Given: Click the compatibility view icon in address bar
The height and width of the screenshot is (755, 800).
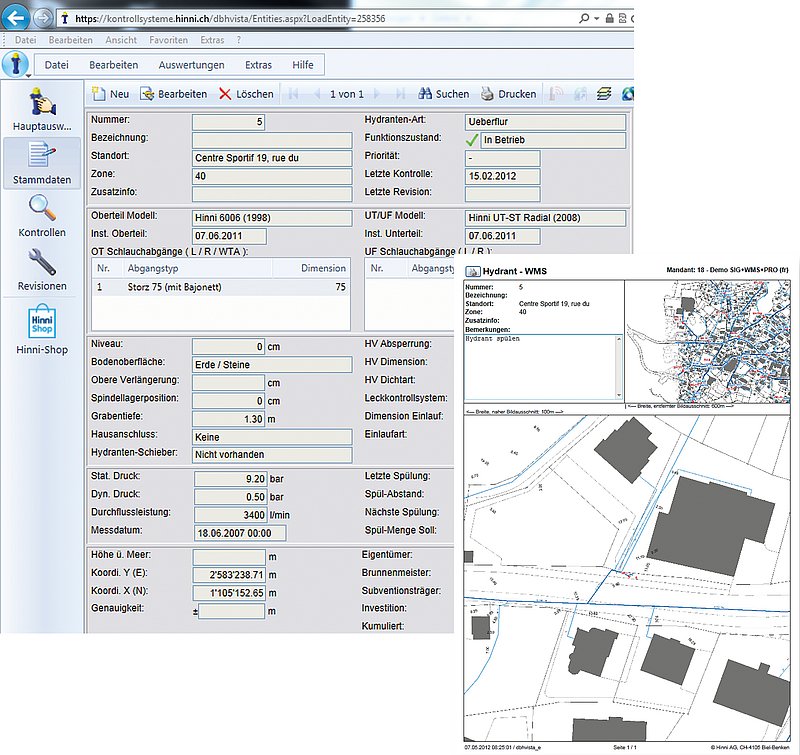Looking at the screenshot, I should (622, 18).
